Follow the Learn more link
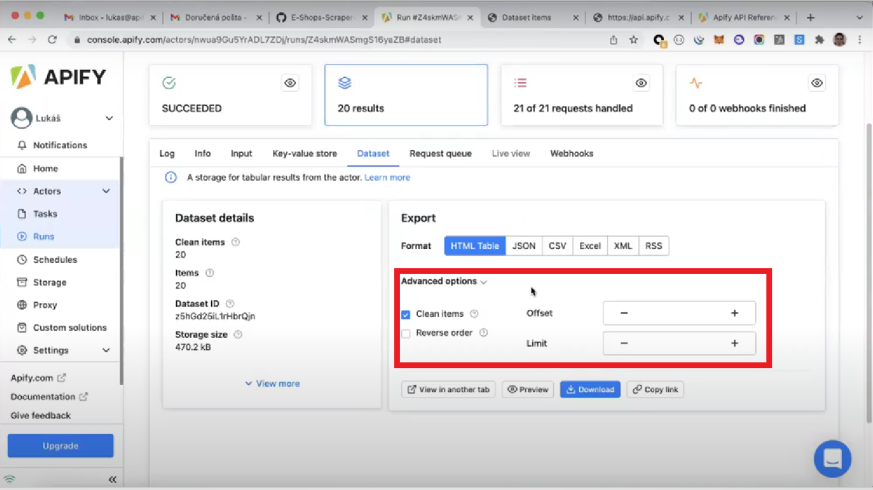Image resolution: width=873 pixels, height=490 pixels. coord(387,178)
